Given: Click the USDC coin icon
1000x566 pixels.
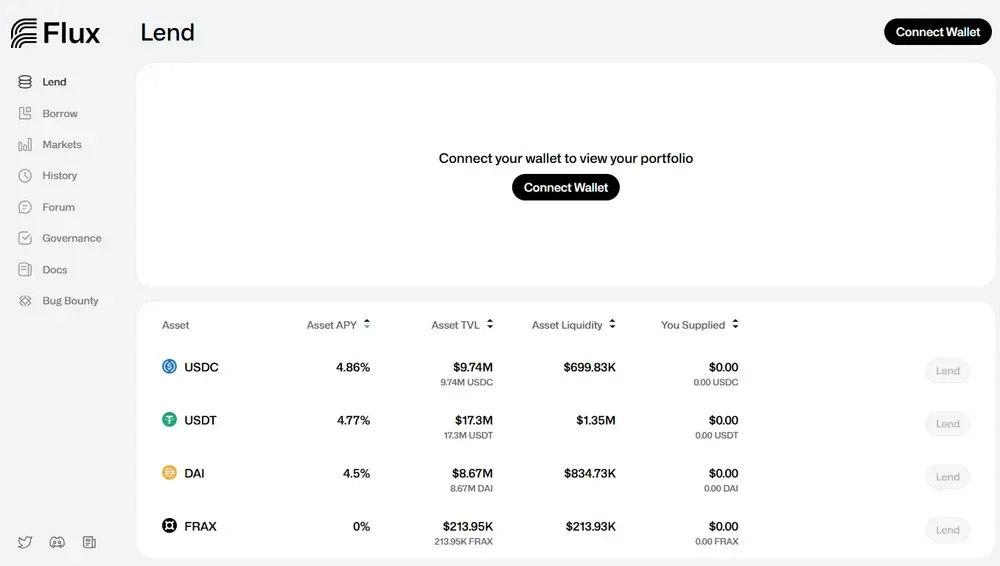Looking at the screenshot, I should 169,366.
